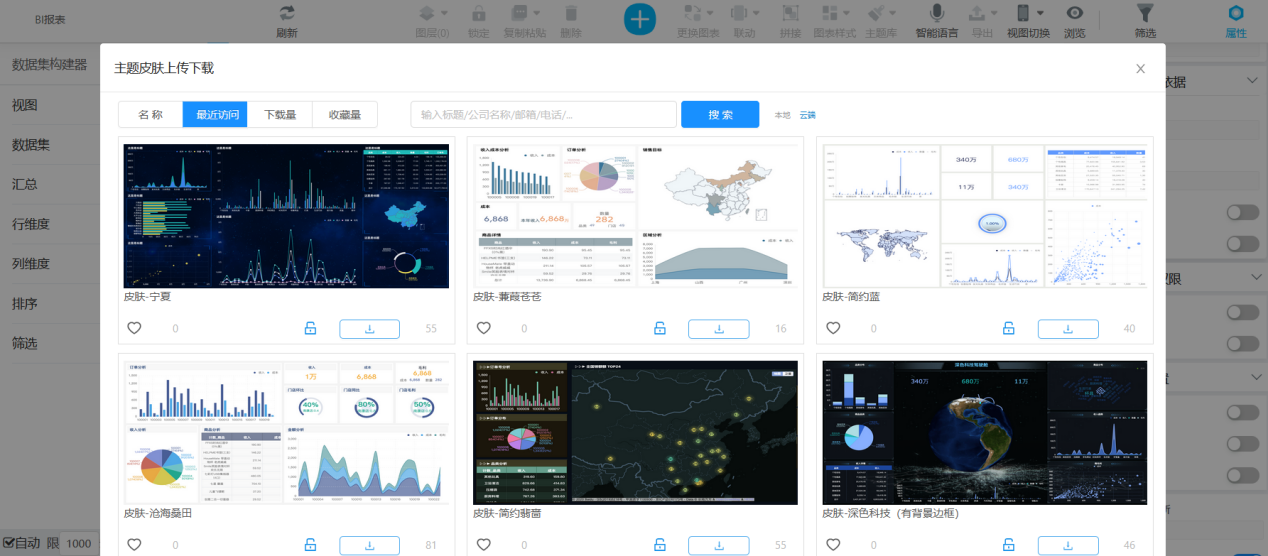
Task: Click the blue 搜索 search button
Action: point(720,114)
